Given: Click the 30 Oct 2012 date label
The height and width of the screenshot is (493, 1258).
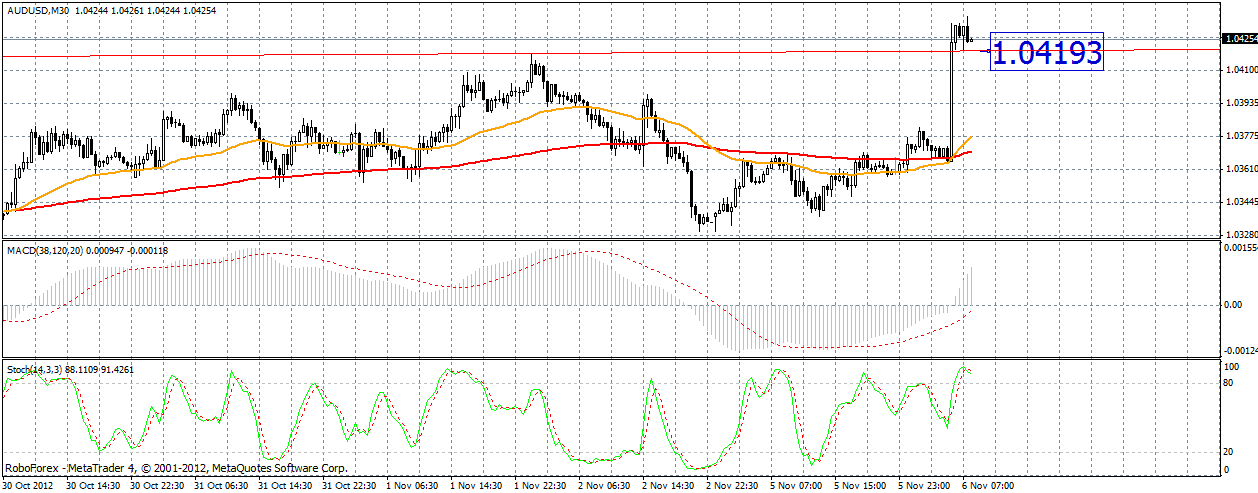Looking at the screenshot, I should pyautogui.click(x=27, y=485).
